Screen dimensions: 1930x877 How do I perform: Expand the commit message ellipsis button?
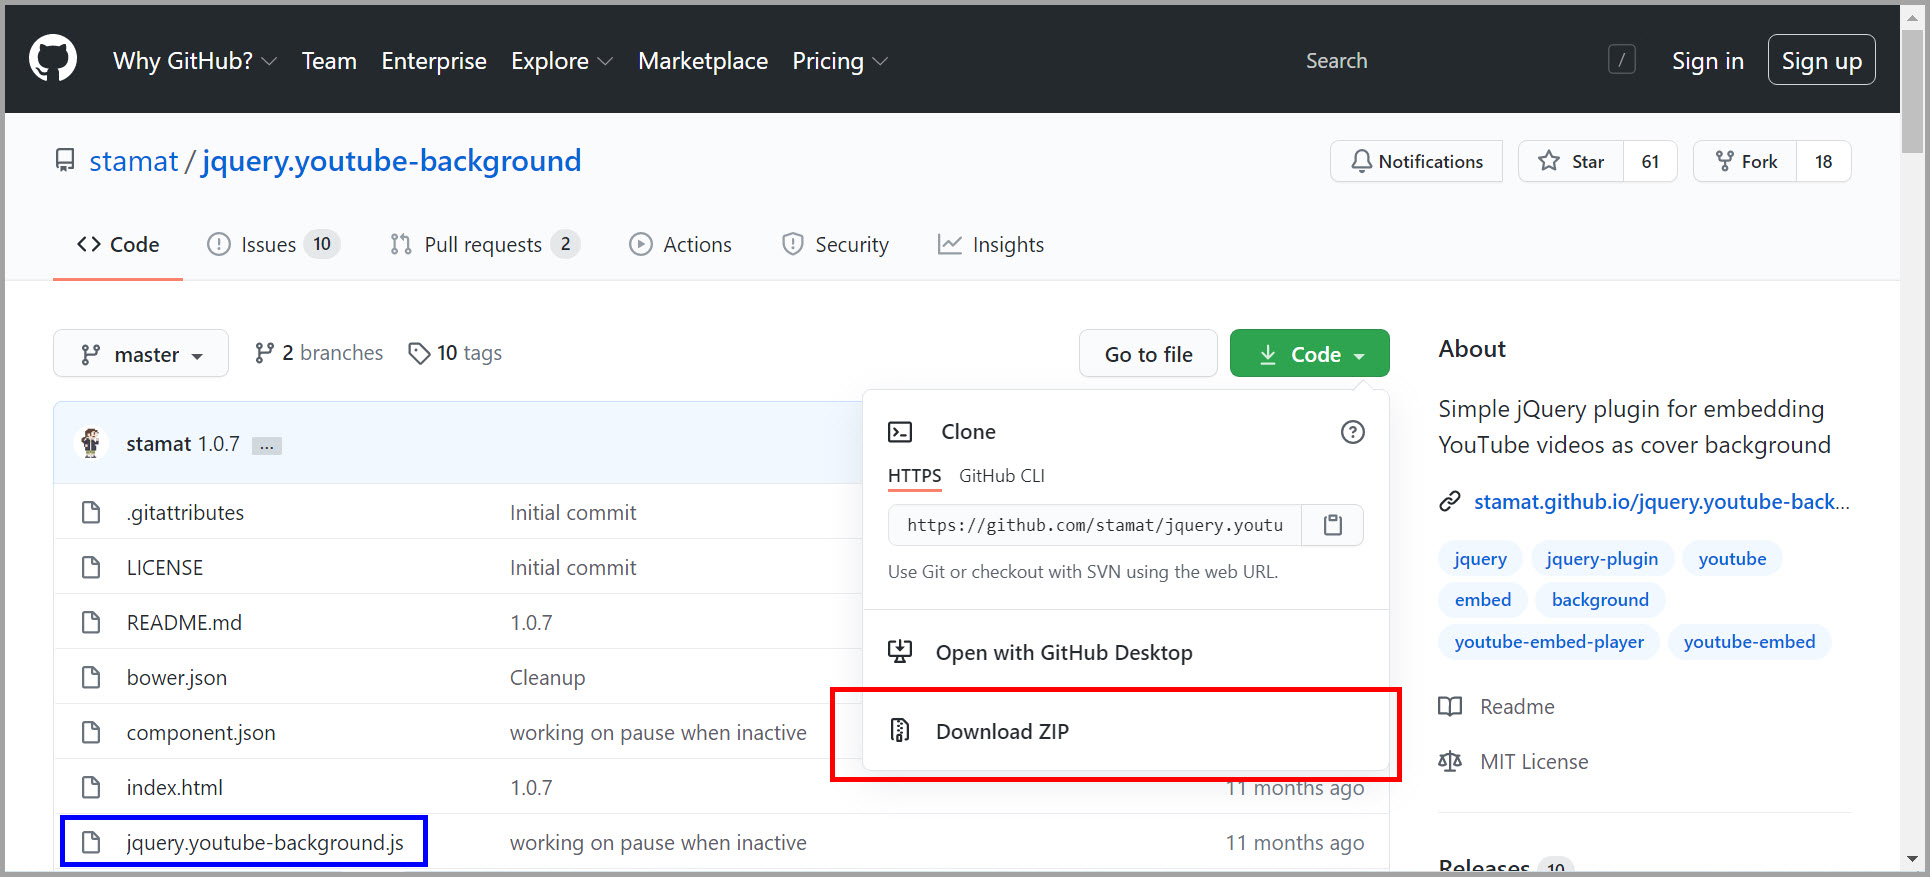(x=267, y=446)
